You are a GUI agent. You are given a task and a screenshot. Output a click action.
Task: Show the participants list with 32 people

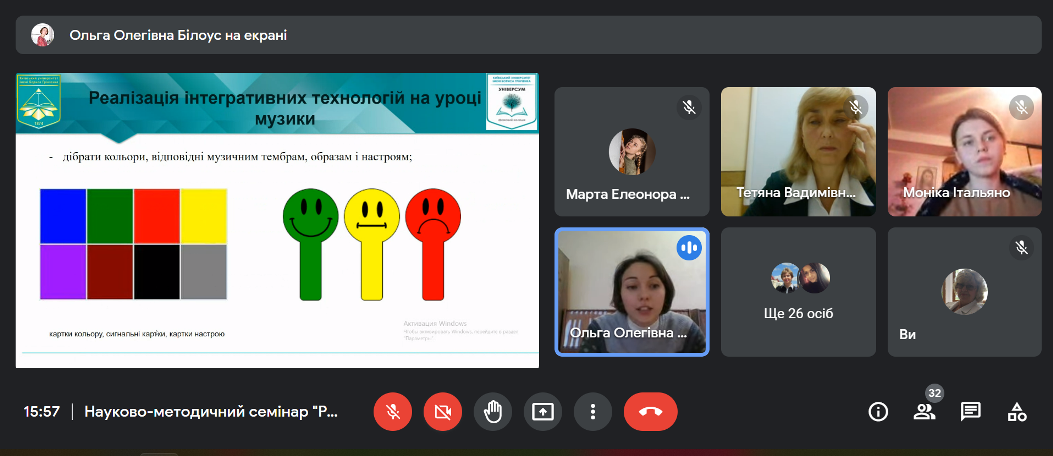click(924, 411)
